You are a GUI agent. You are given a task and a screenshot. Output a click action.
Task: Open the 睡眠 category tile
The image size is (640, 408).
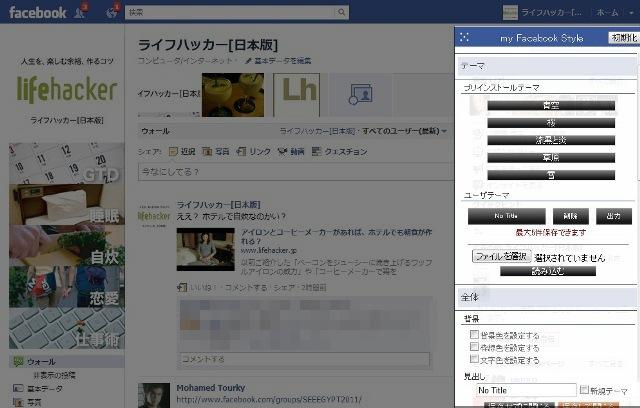[x=67, y=204]
